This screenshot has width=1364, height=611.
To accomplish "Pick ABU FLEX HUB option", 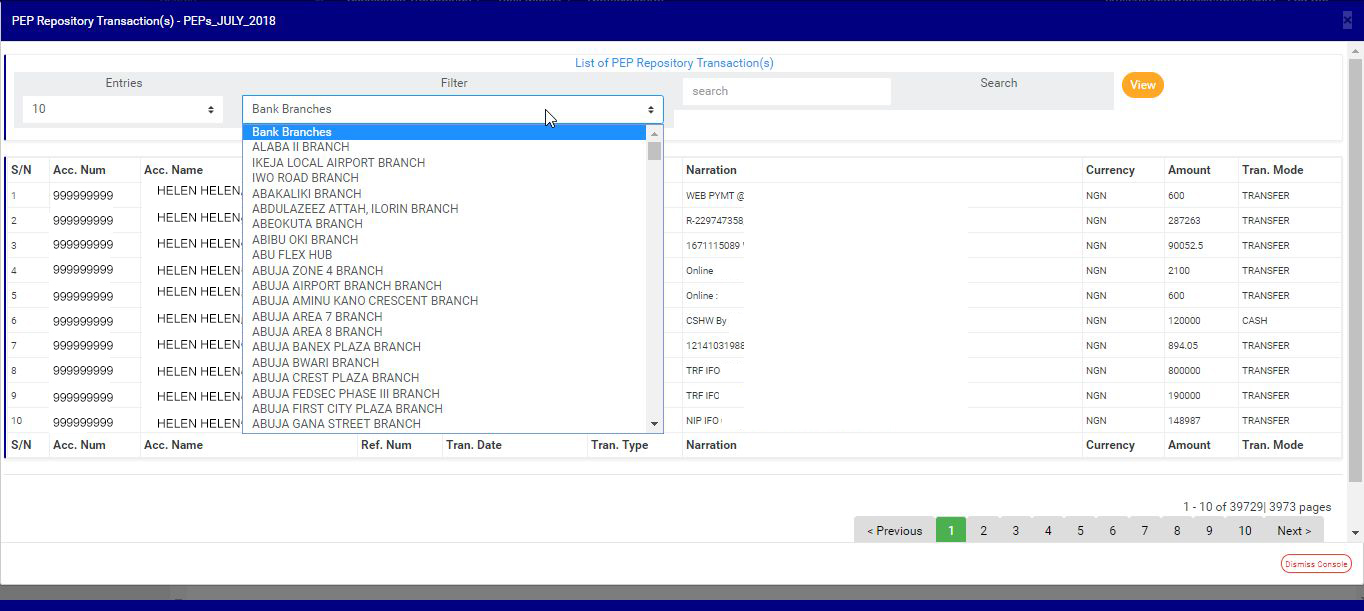I will (292, 255).
